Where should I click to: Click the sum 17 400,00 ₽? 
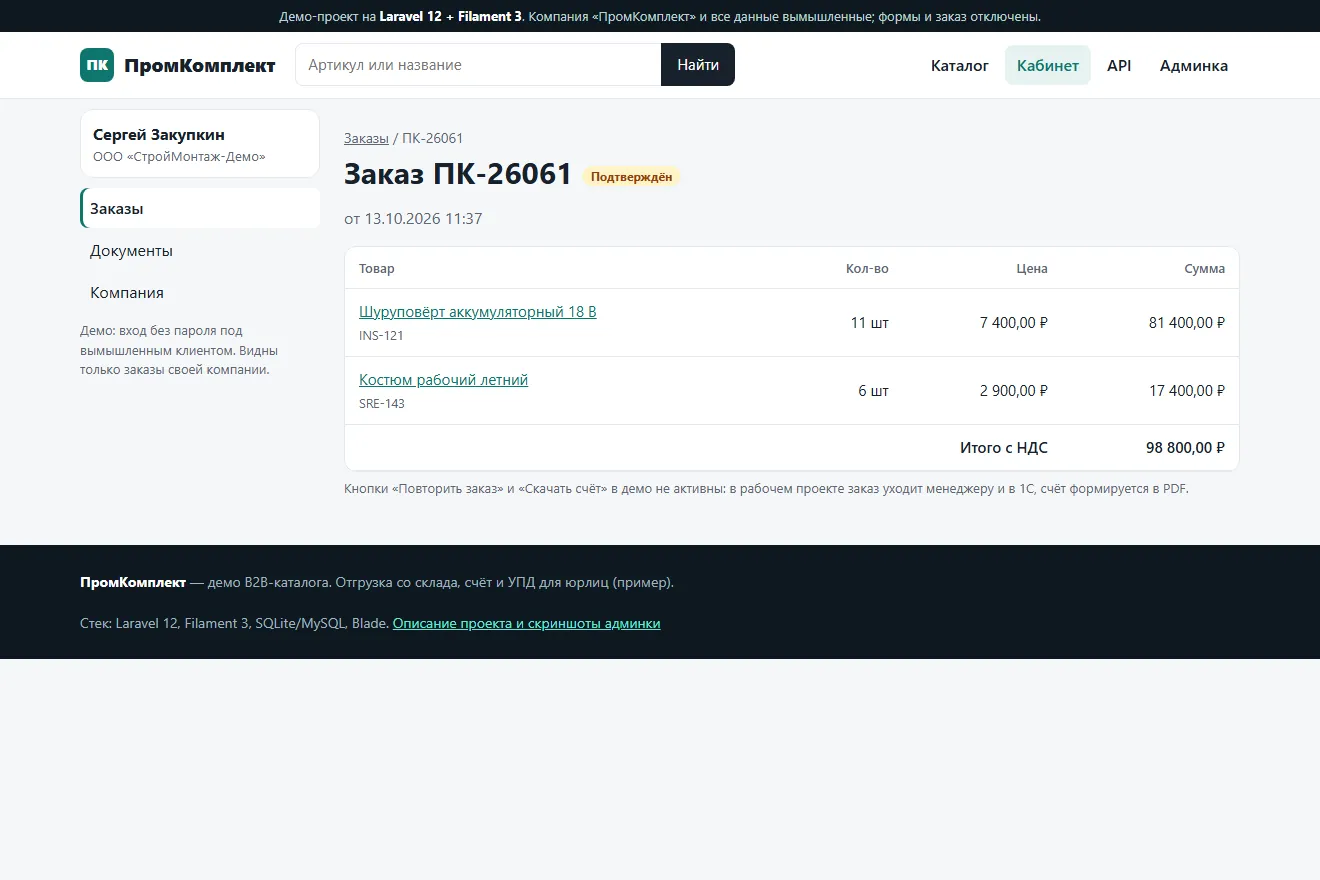[x=1187, y=391]
